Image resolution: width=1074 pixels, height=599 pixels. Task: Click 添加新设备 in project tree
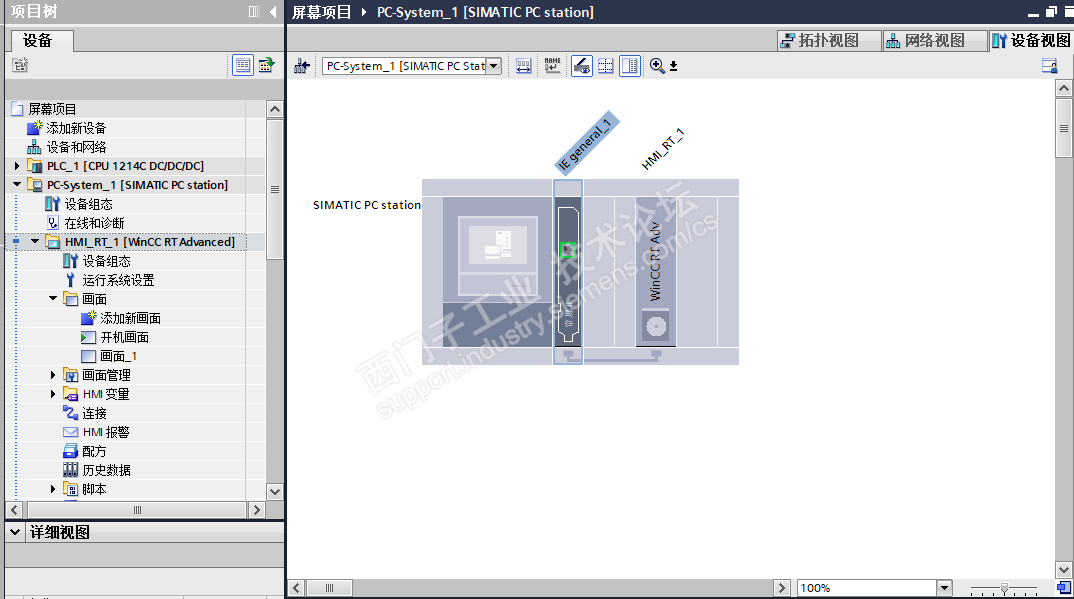(x=76, y=128)
